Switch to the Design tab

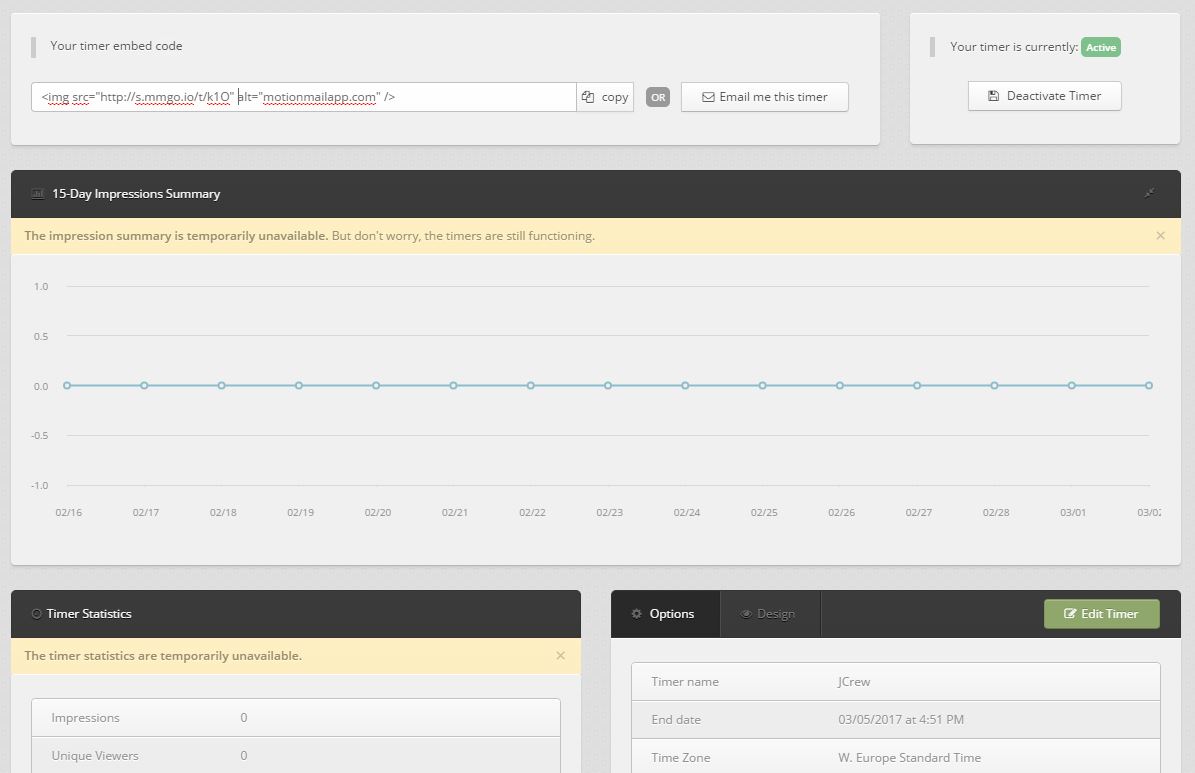(x=768, y=614)
